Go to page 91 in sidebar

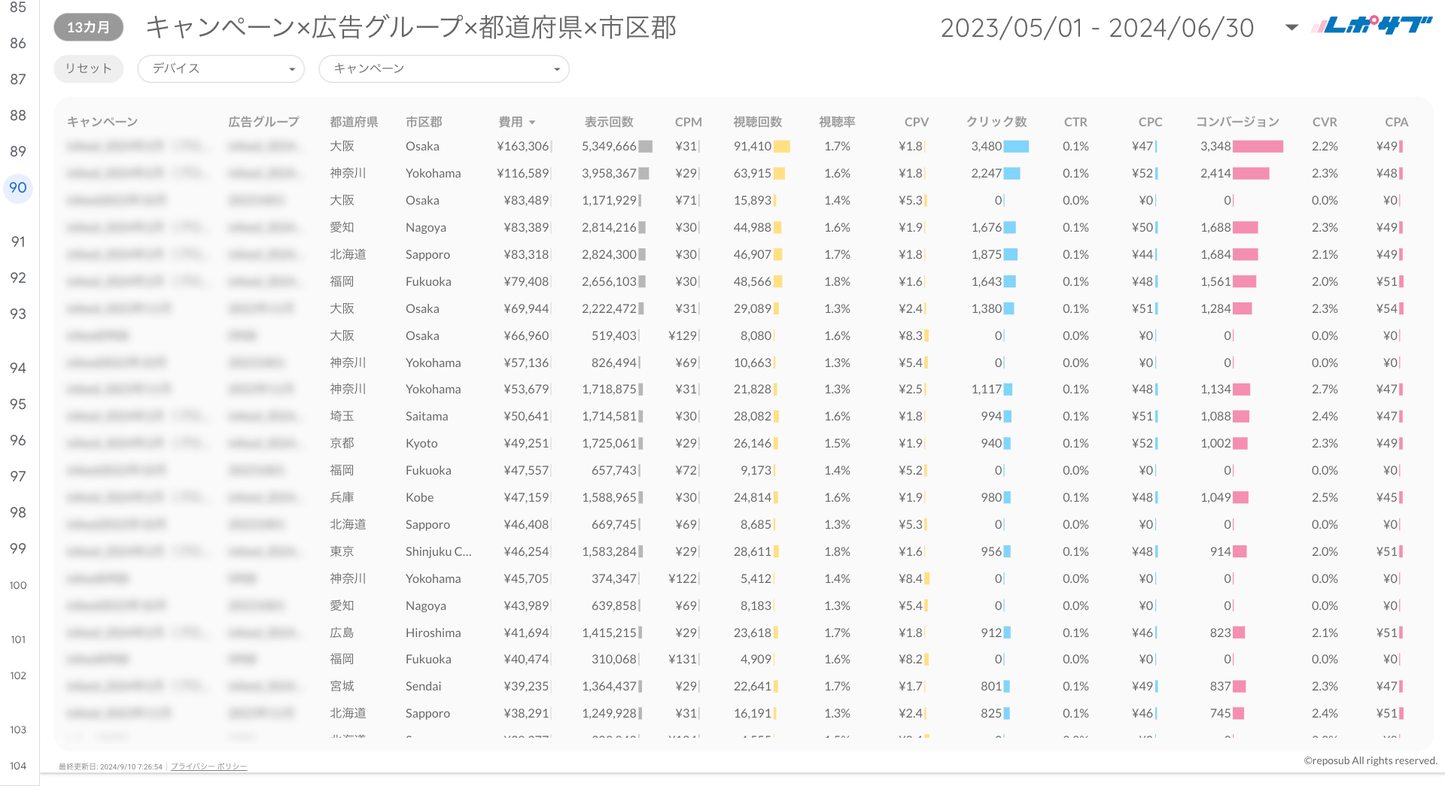(x=18, y=241)
